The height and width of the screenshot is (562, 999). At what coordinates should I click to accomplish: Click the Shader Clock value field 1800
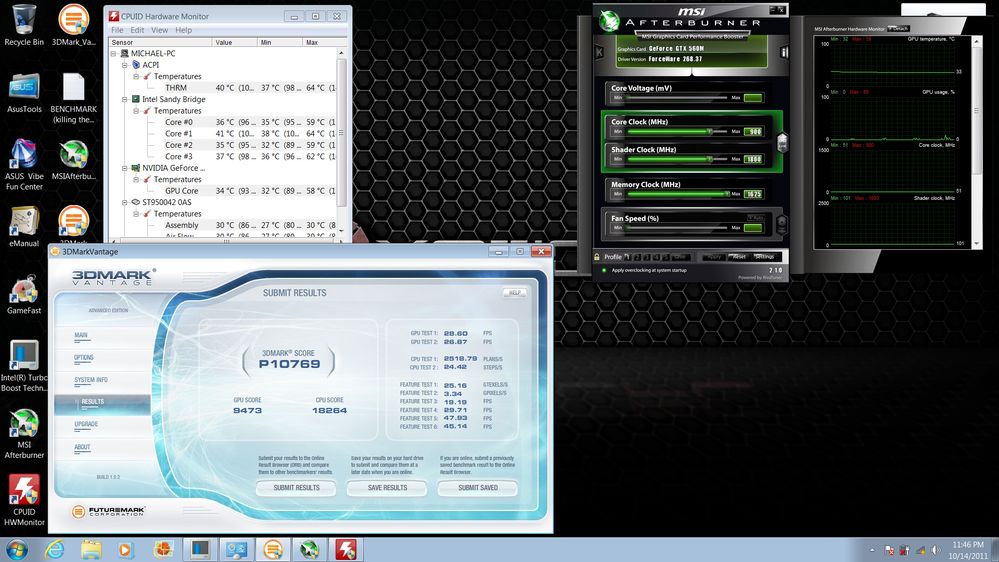click(x=754, y=159)
